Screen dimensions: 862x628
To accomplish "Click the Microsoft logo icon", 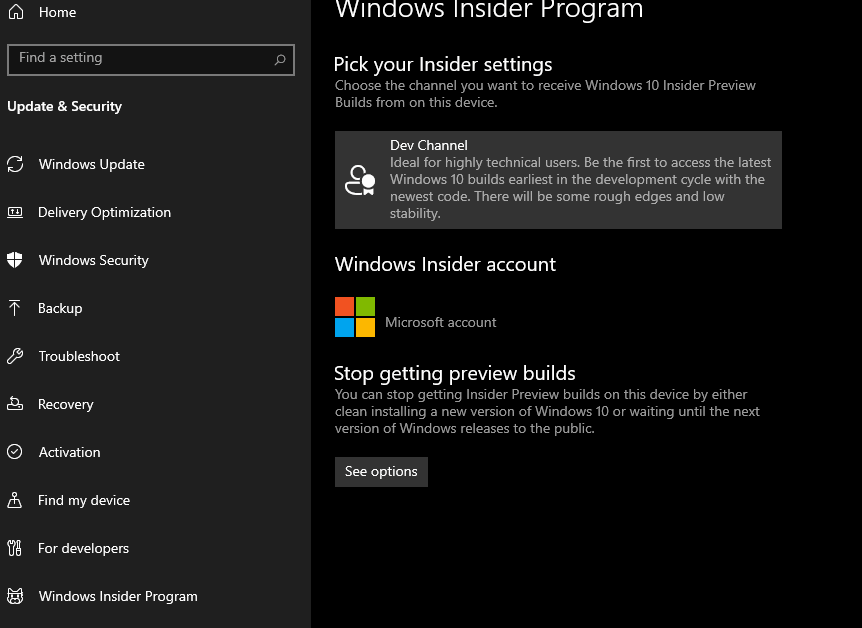I will (355, 317).
